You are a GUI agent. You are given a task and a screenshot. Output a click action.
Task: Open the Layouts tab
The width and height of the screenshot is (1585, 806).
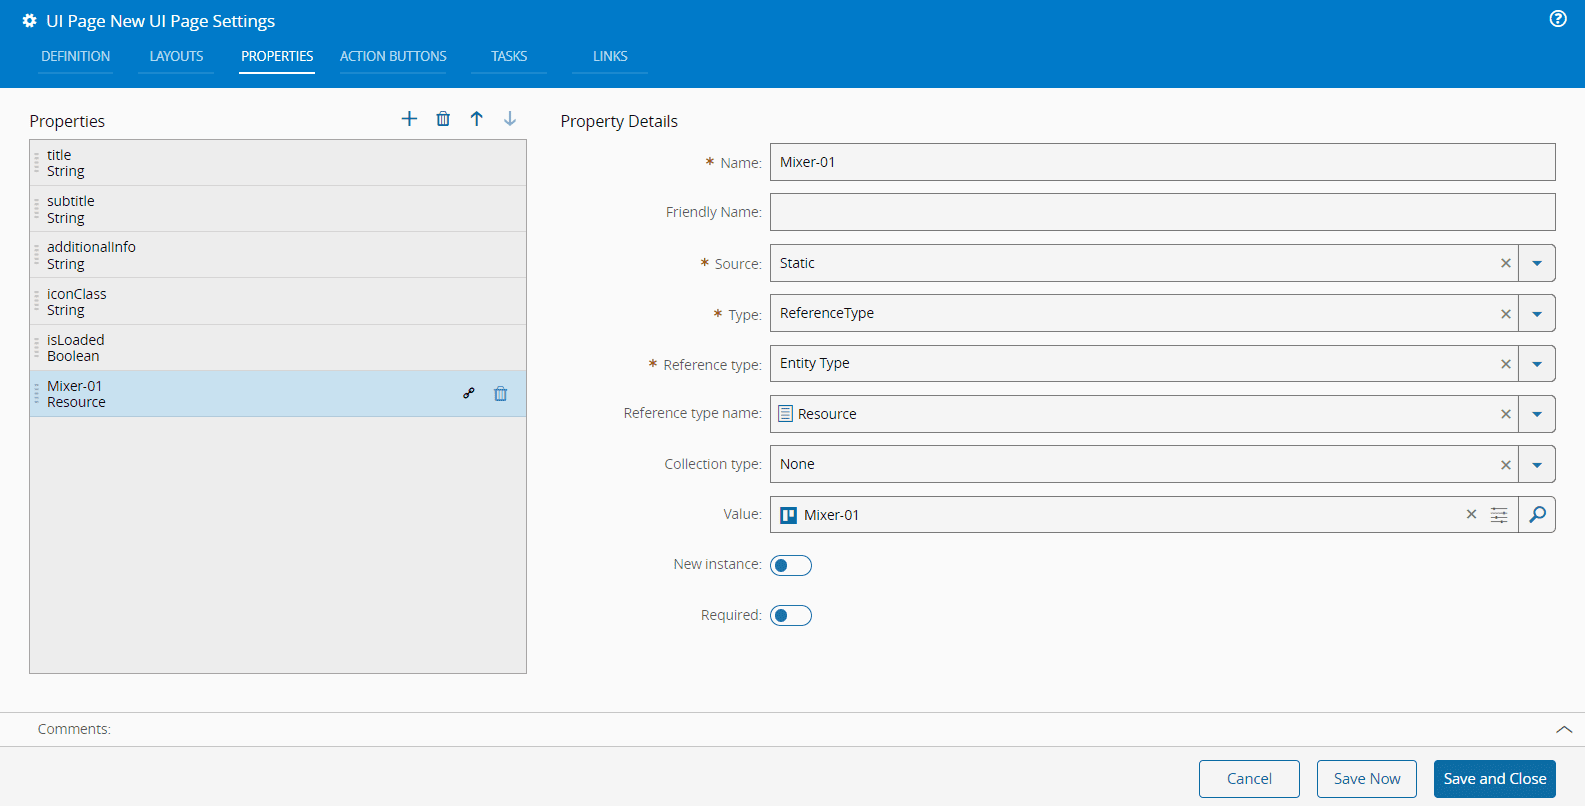176,57
